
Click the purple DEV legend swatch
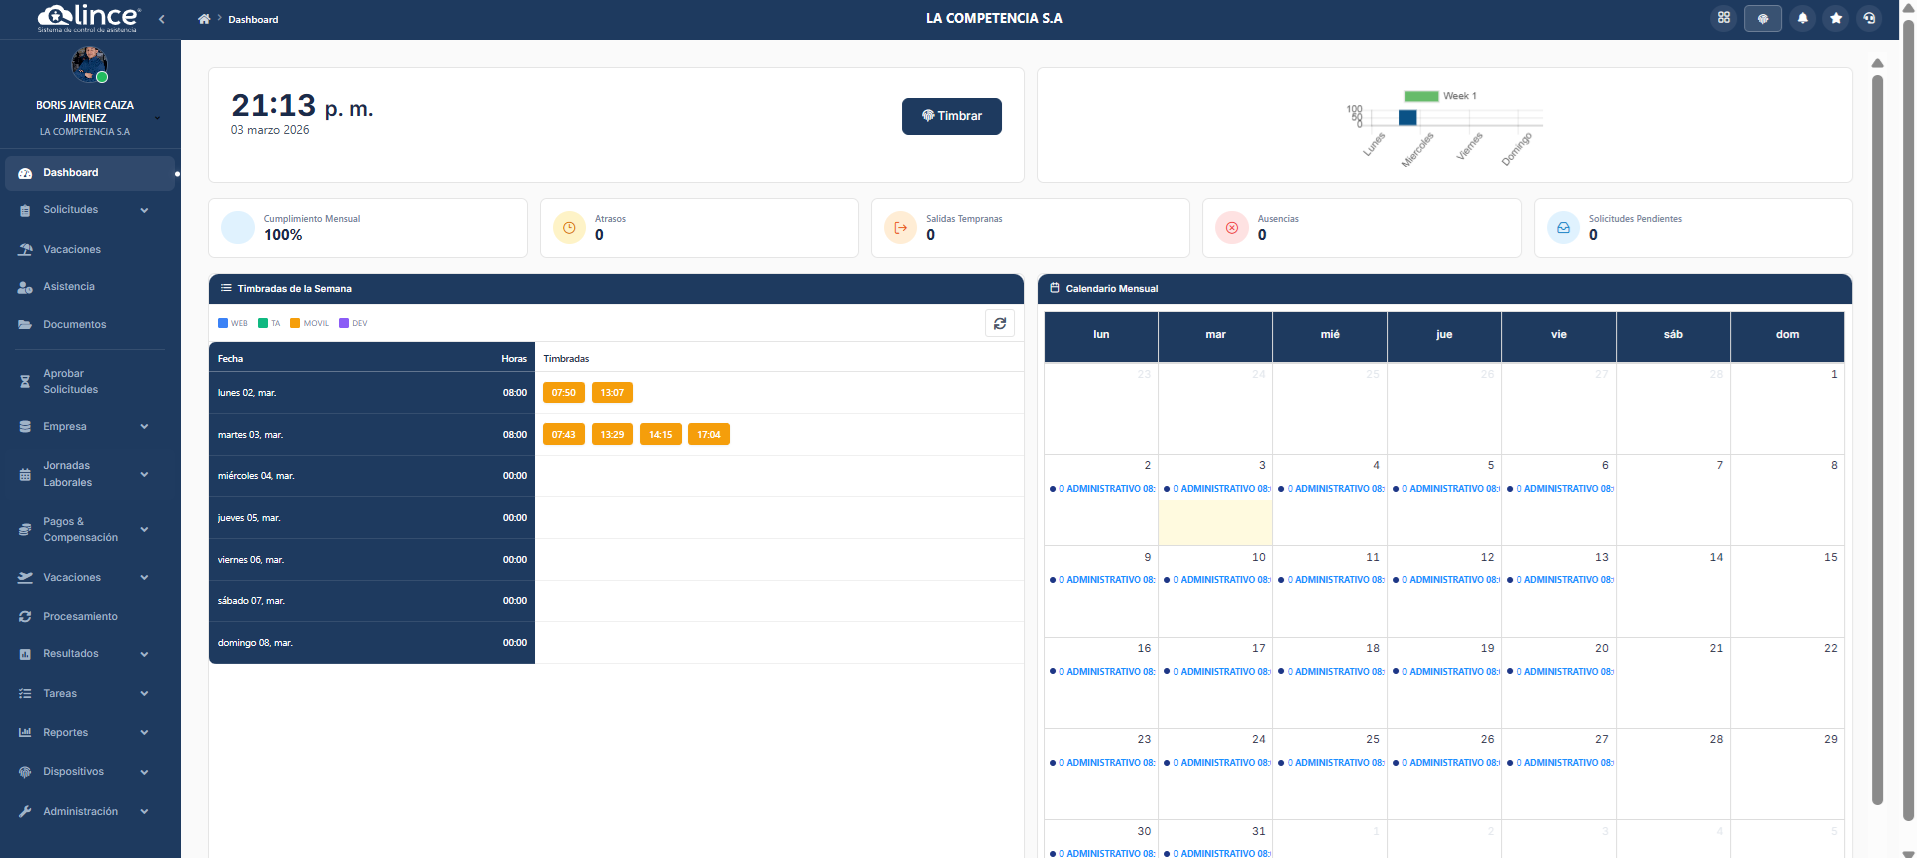click(x=344, y=323)
